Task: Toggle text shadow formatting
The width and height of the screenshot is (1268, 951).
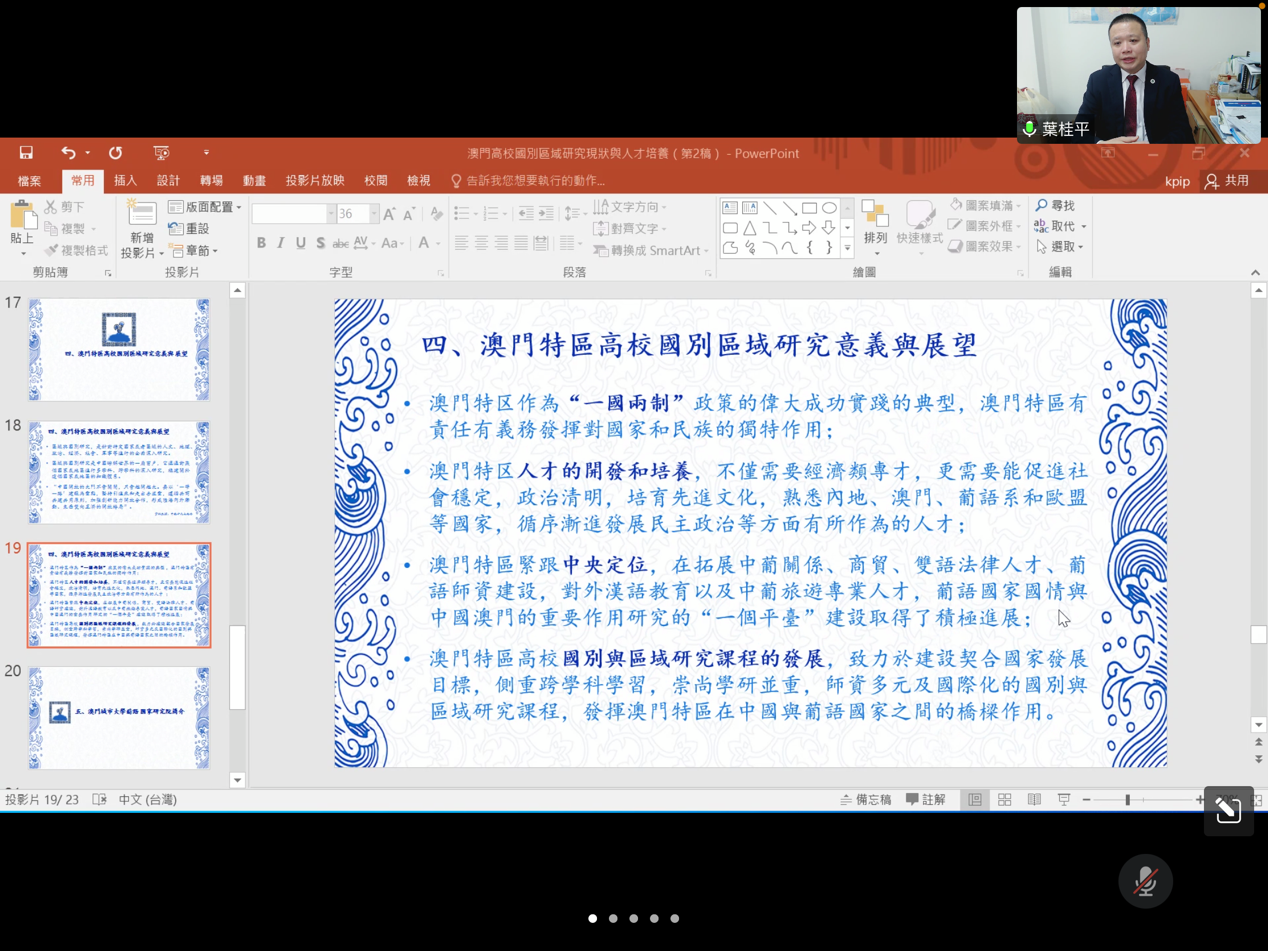Action: pos(320,243)
